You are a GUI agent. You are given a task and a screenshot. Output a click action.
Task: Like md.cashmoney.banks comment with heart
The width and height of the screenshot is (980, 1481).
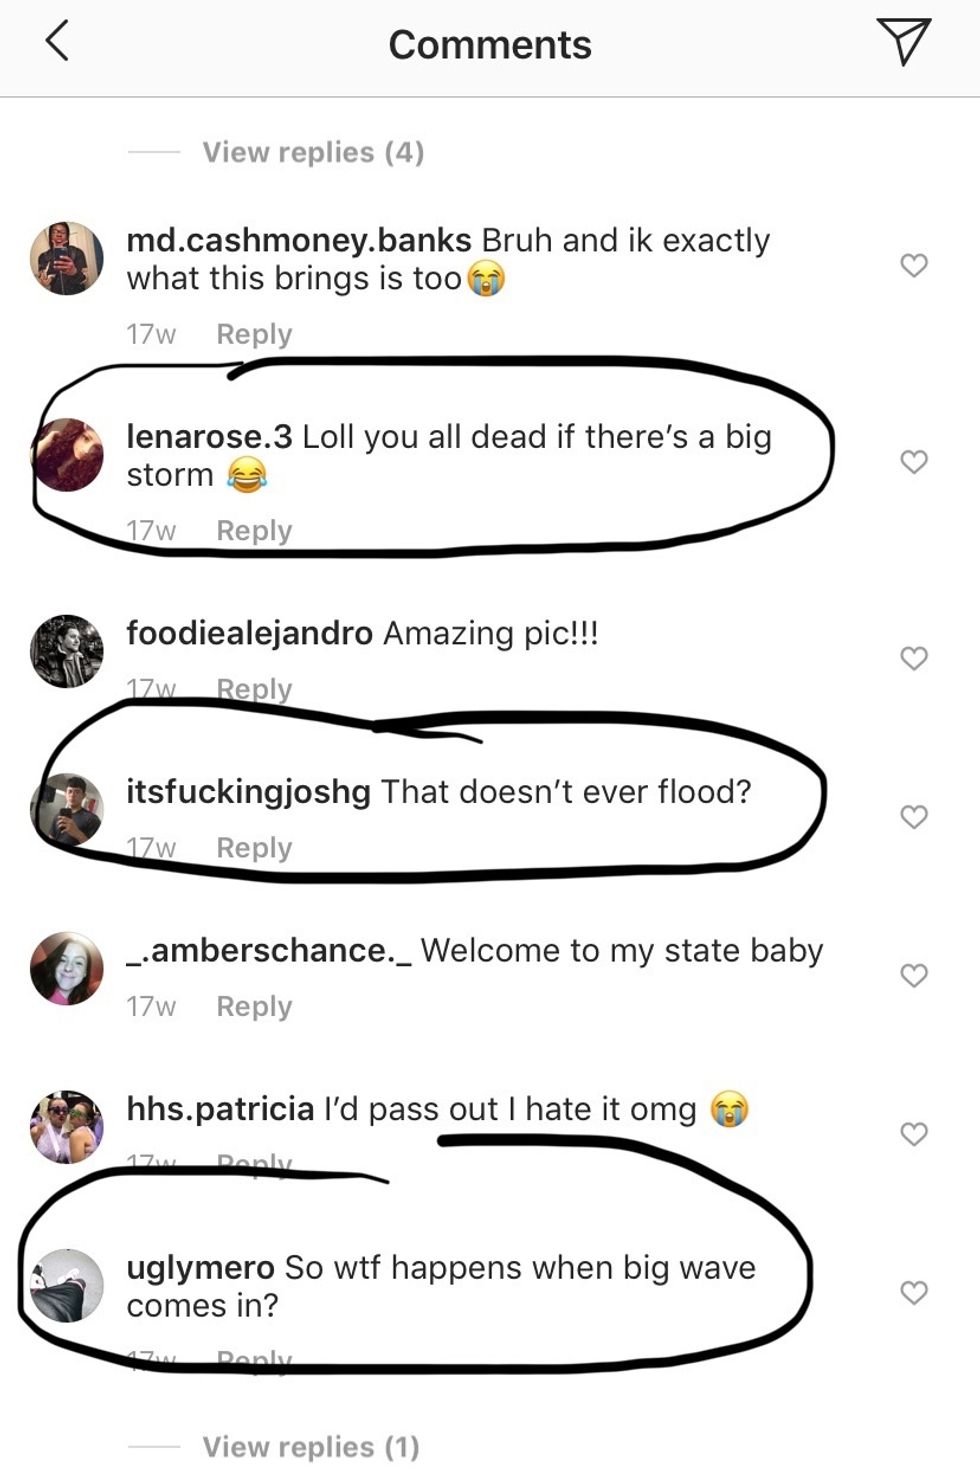[x=914, y=265]
